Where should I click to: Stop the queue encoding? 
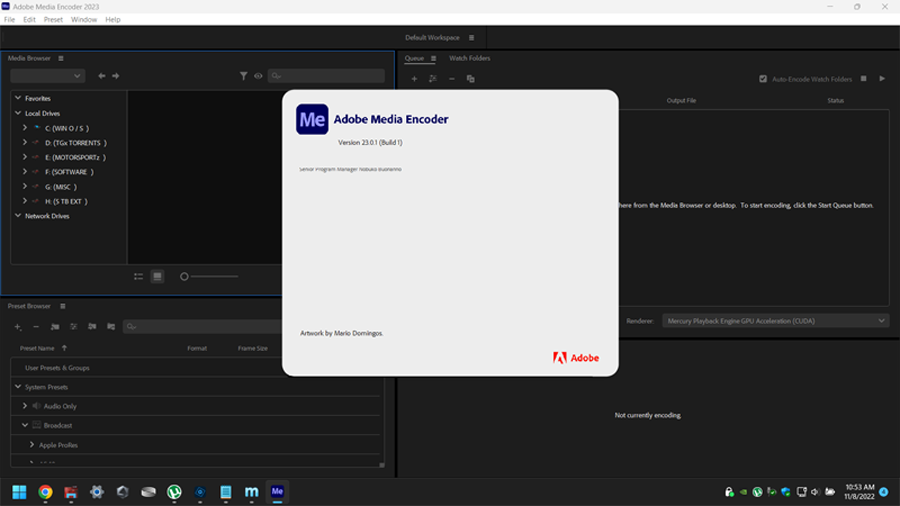click(863, 79)
